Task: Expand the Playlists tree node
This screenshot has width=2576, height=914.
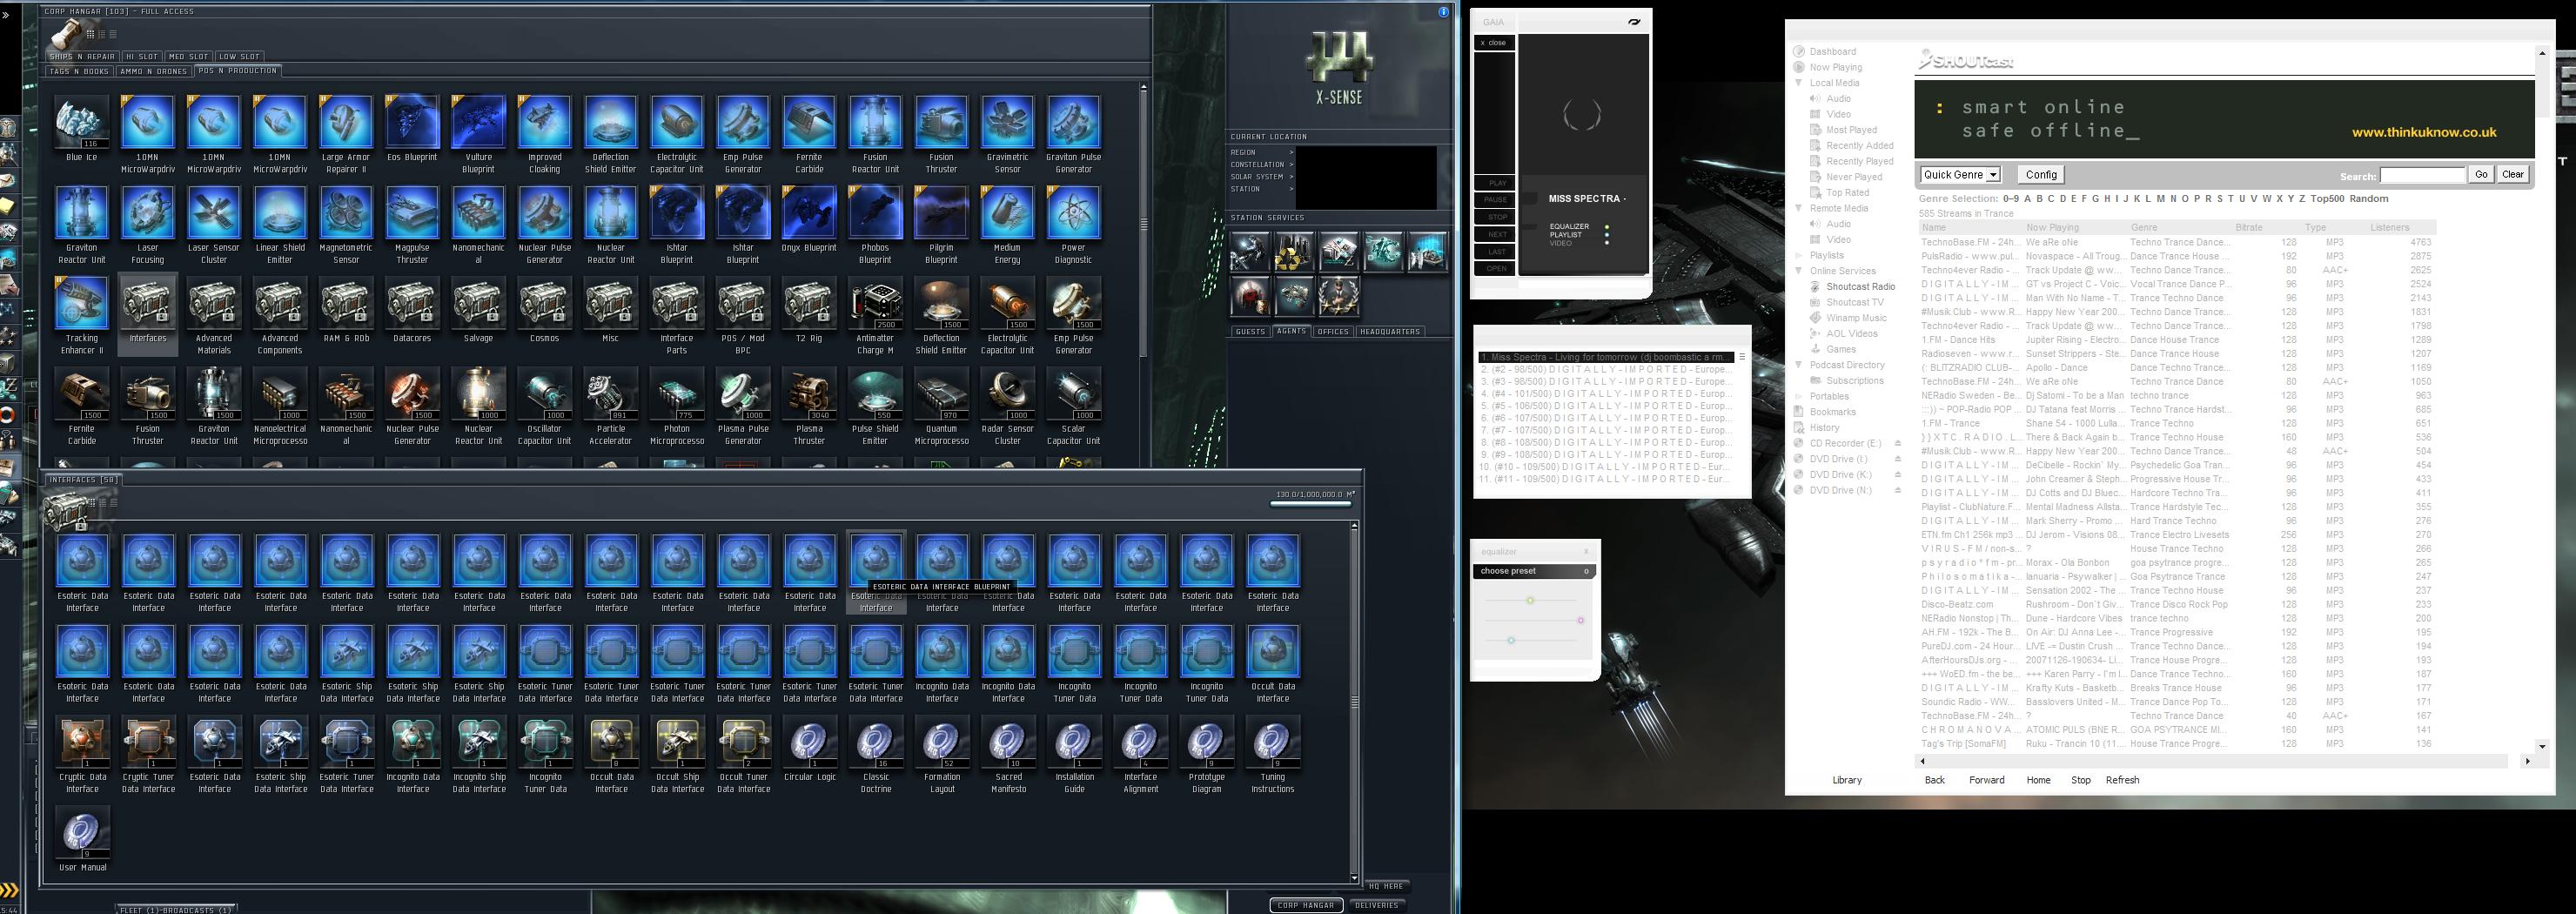Action: (1799, 255)
